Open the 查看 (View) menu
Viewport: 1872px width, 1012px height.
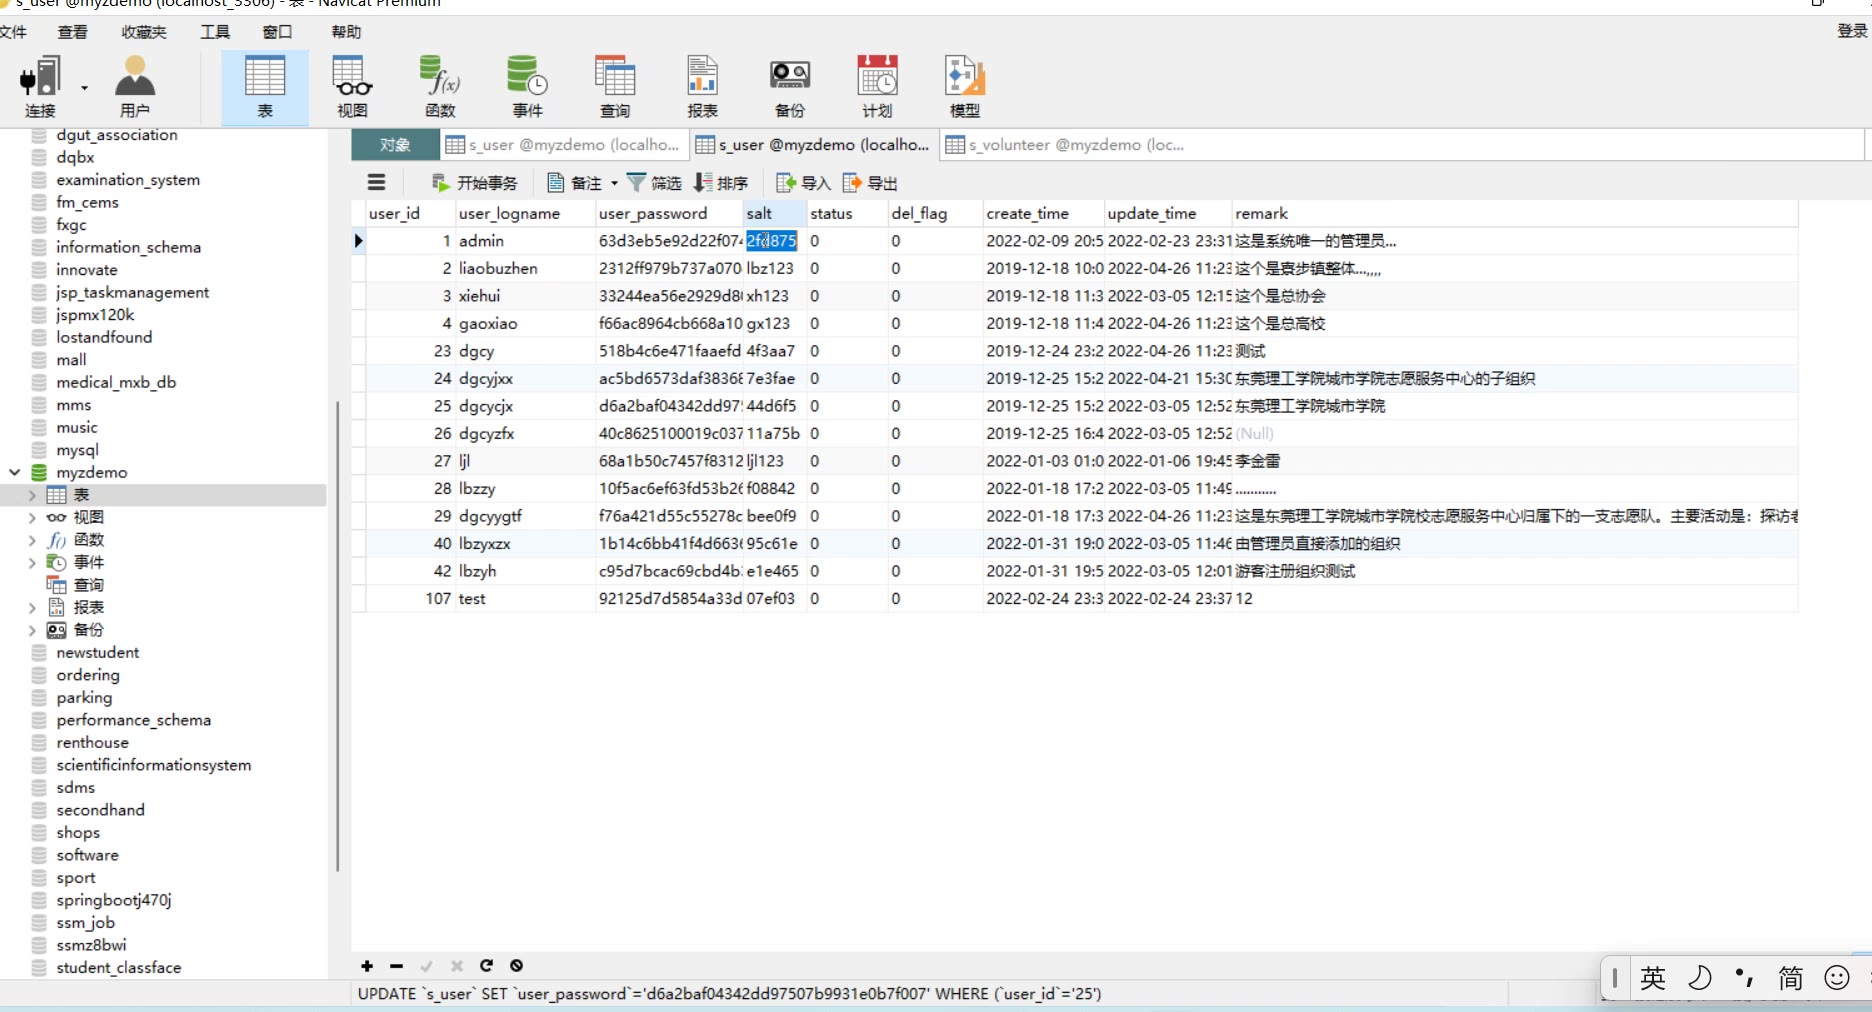[x=72, y=32]
